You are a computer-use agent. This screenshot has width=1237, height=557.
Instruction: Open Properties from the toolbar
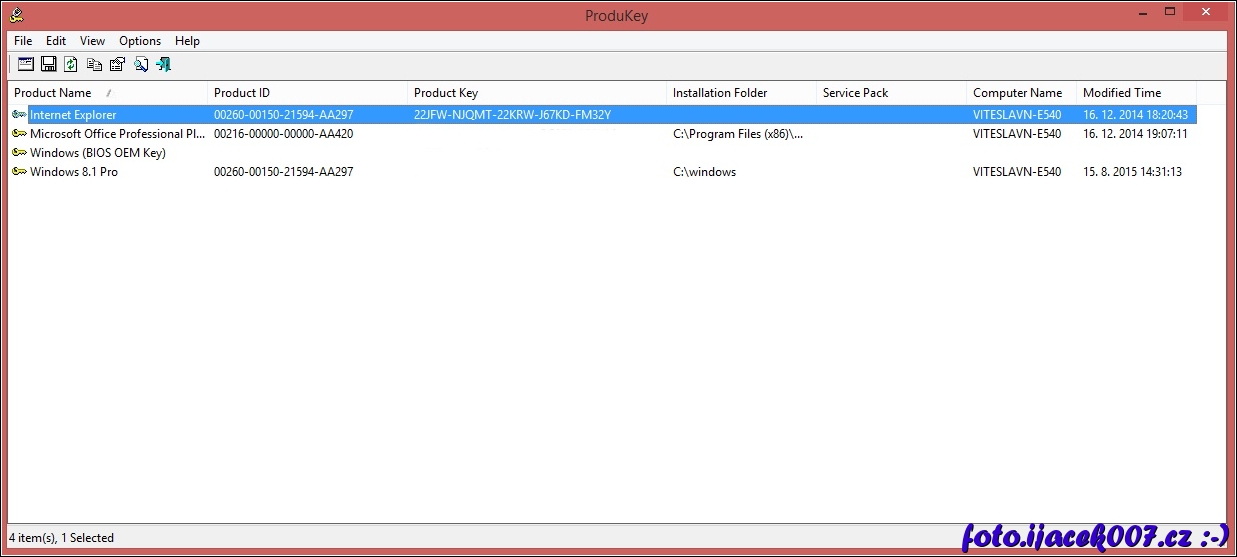[117, 65]
